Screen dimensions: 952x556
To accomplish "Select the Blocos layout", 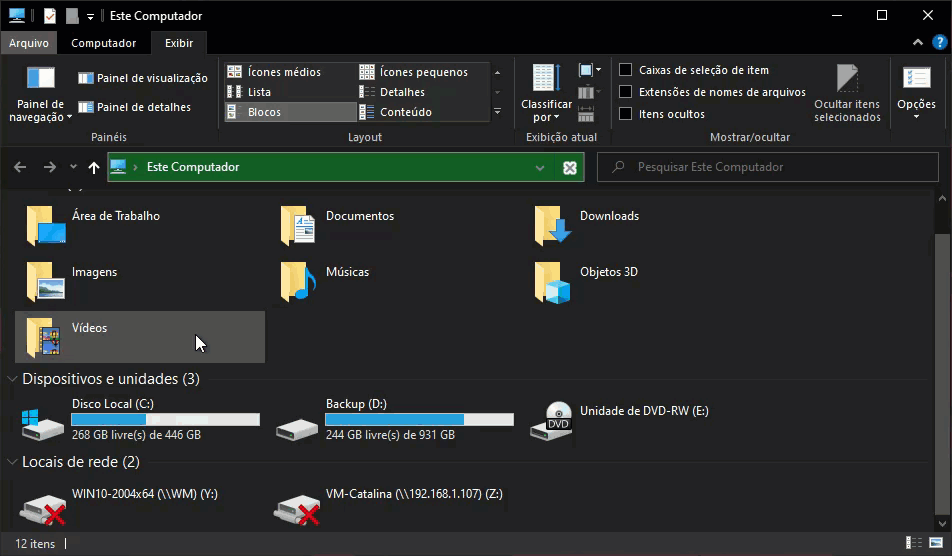I will pyautogui.click(x=290, y=112).
